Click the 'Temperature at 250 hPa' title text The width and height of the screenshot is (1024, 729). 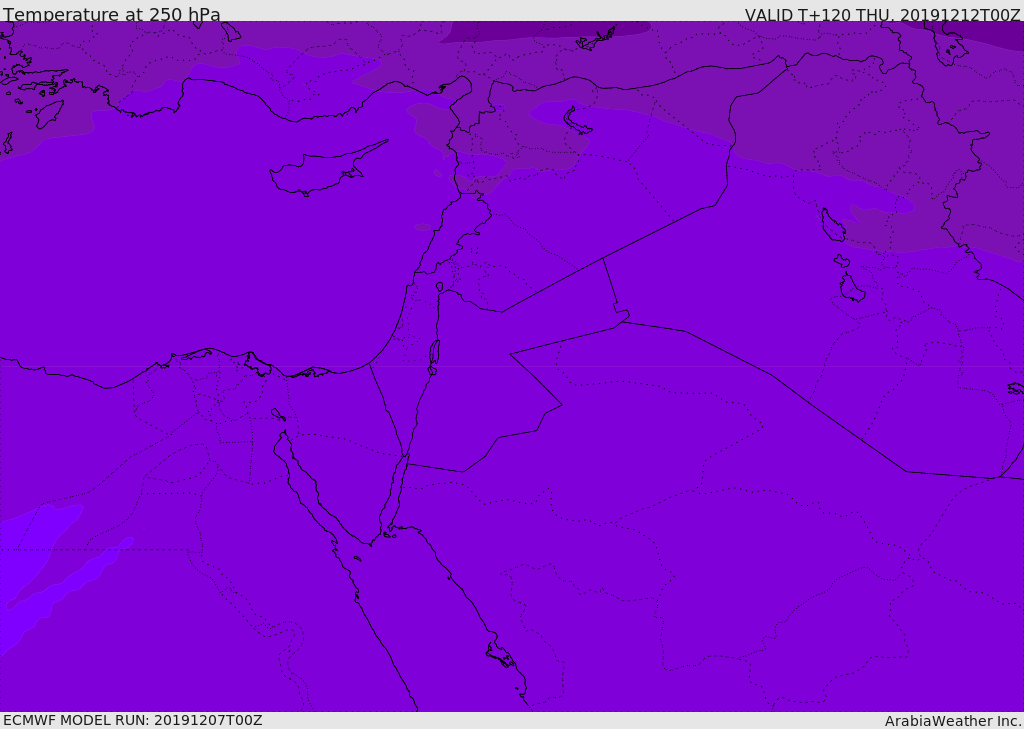112,14
